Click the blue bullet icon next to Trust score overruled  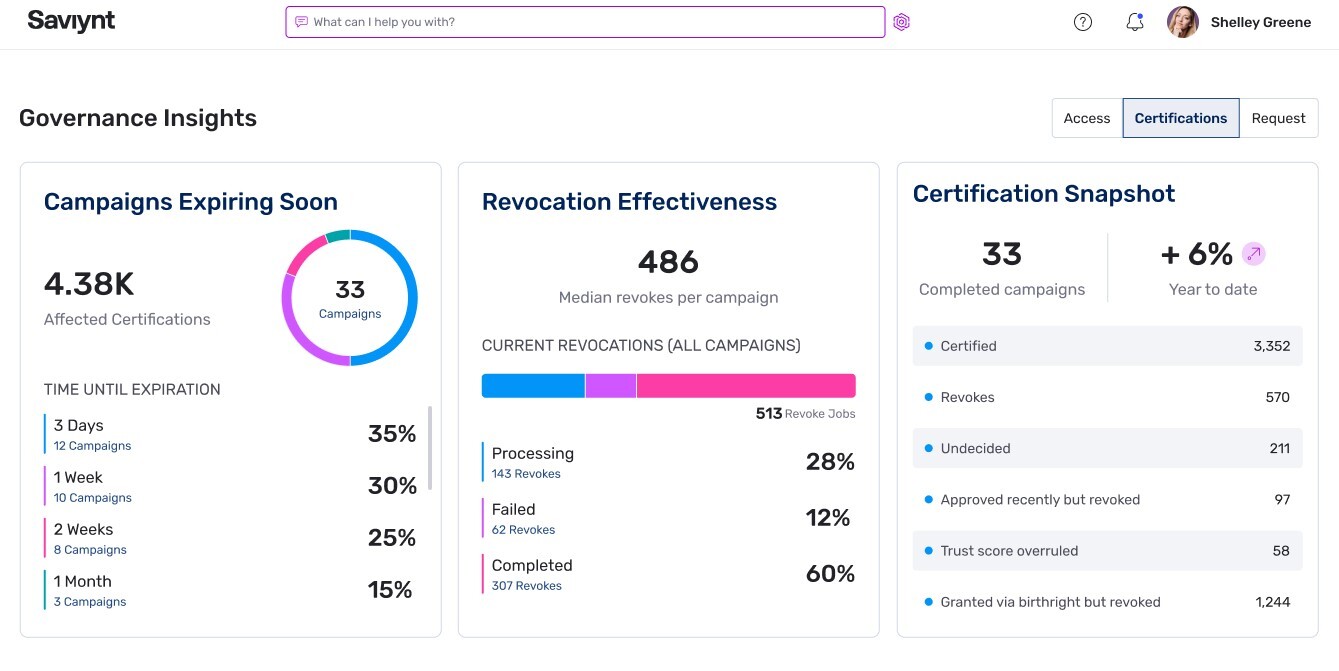click(x=931, y=550)
